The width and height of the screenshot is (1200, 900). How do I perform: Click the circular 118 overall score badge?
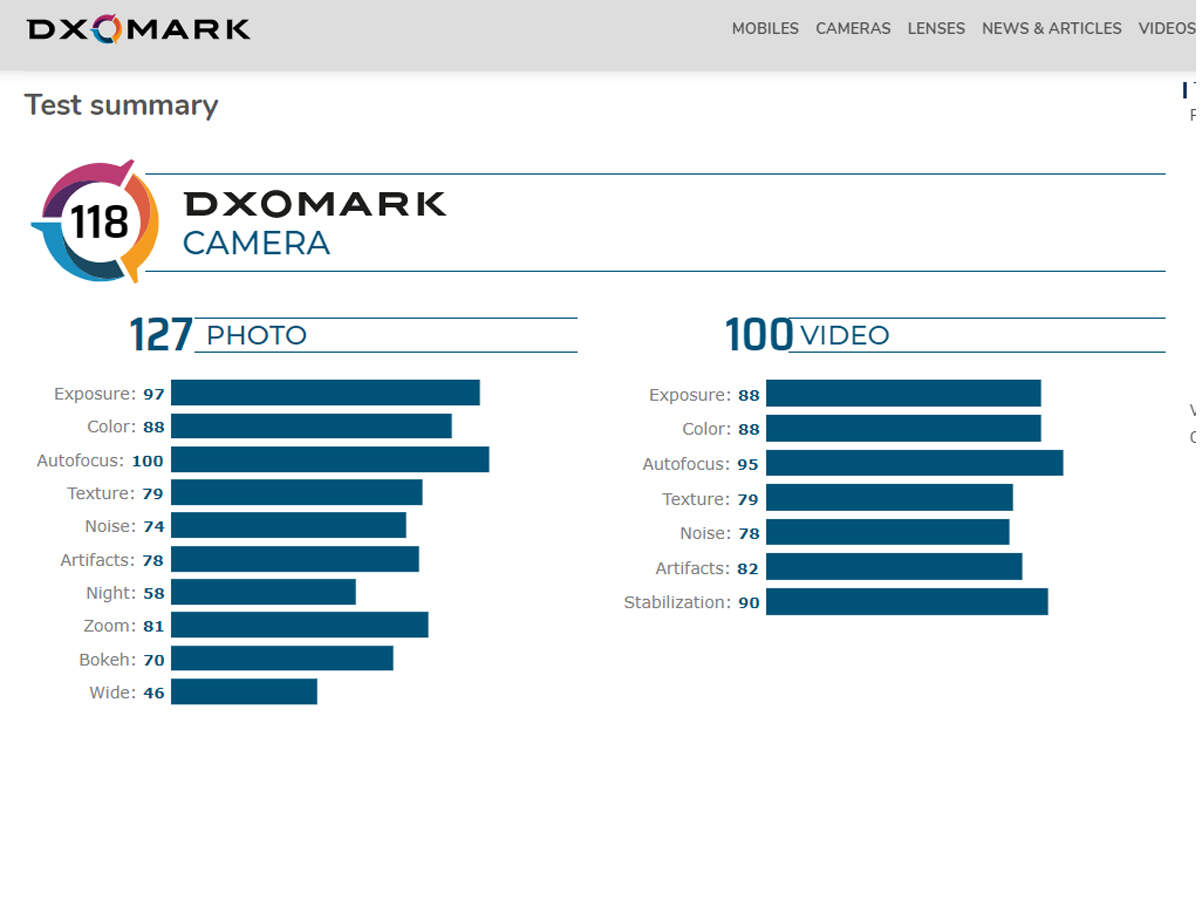point(96,221)
